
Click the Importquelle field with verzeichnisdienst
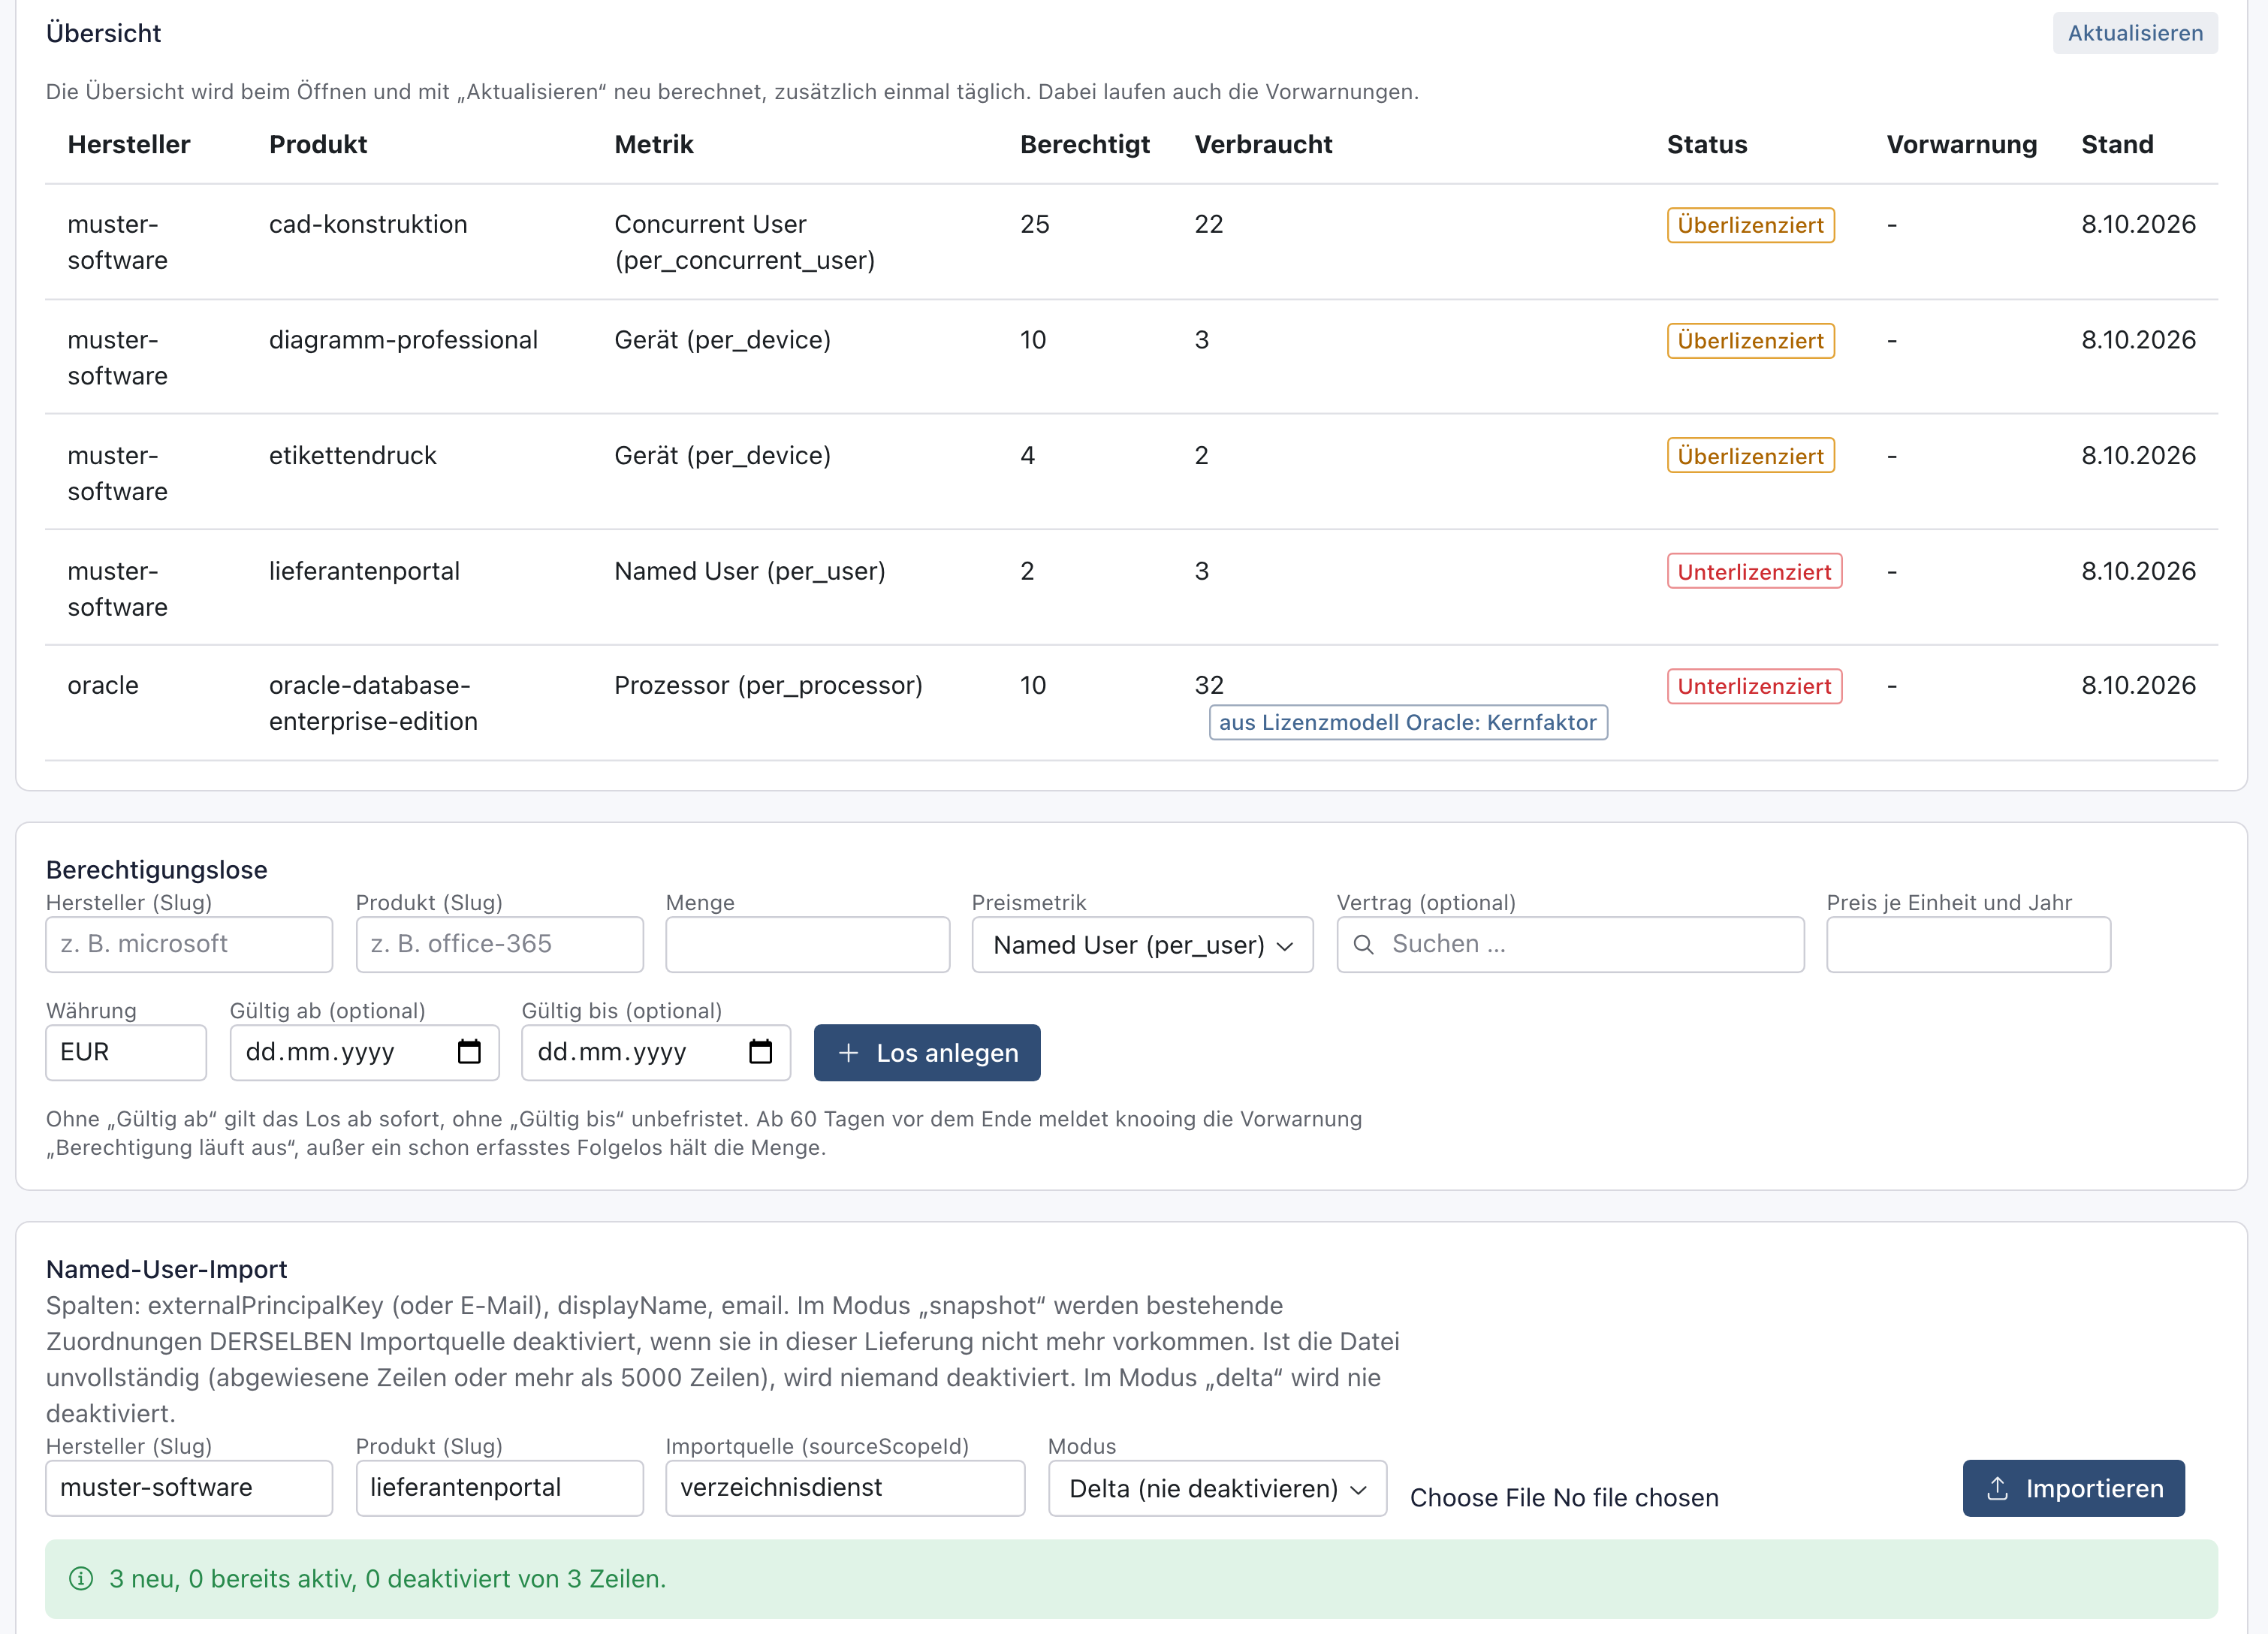pyautogui.click(x=845, y=1488)
